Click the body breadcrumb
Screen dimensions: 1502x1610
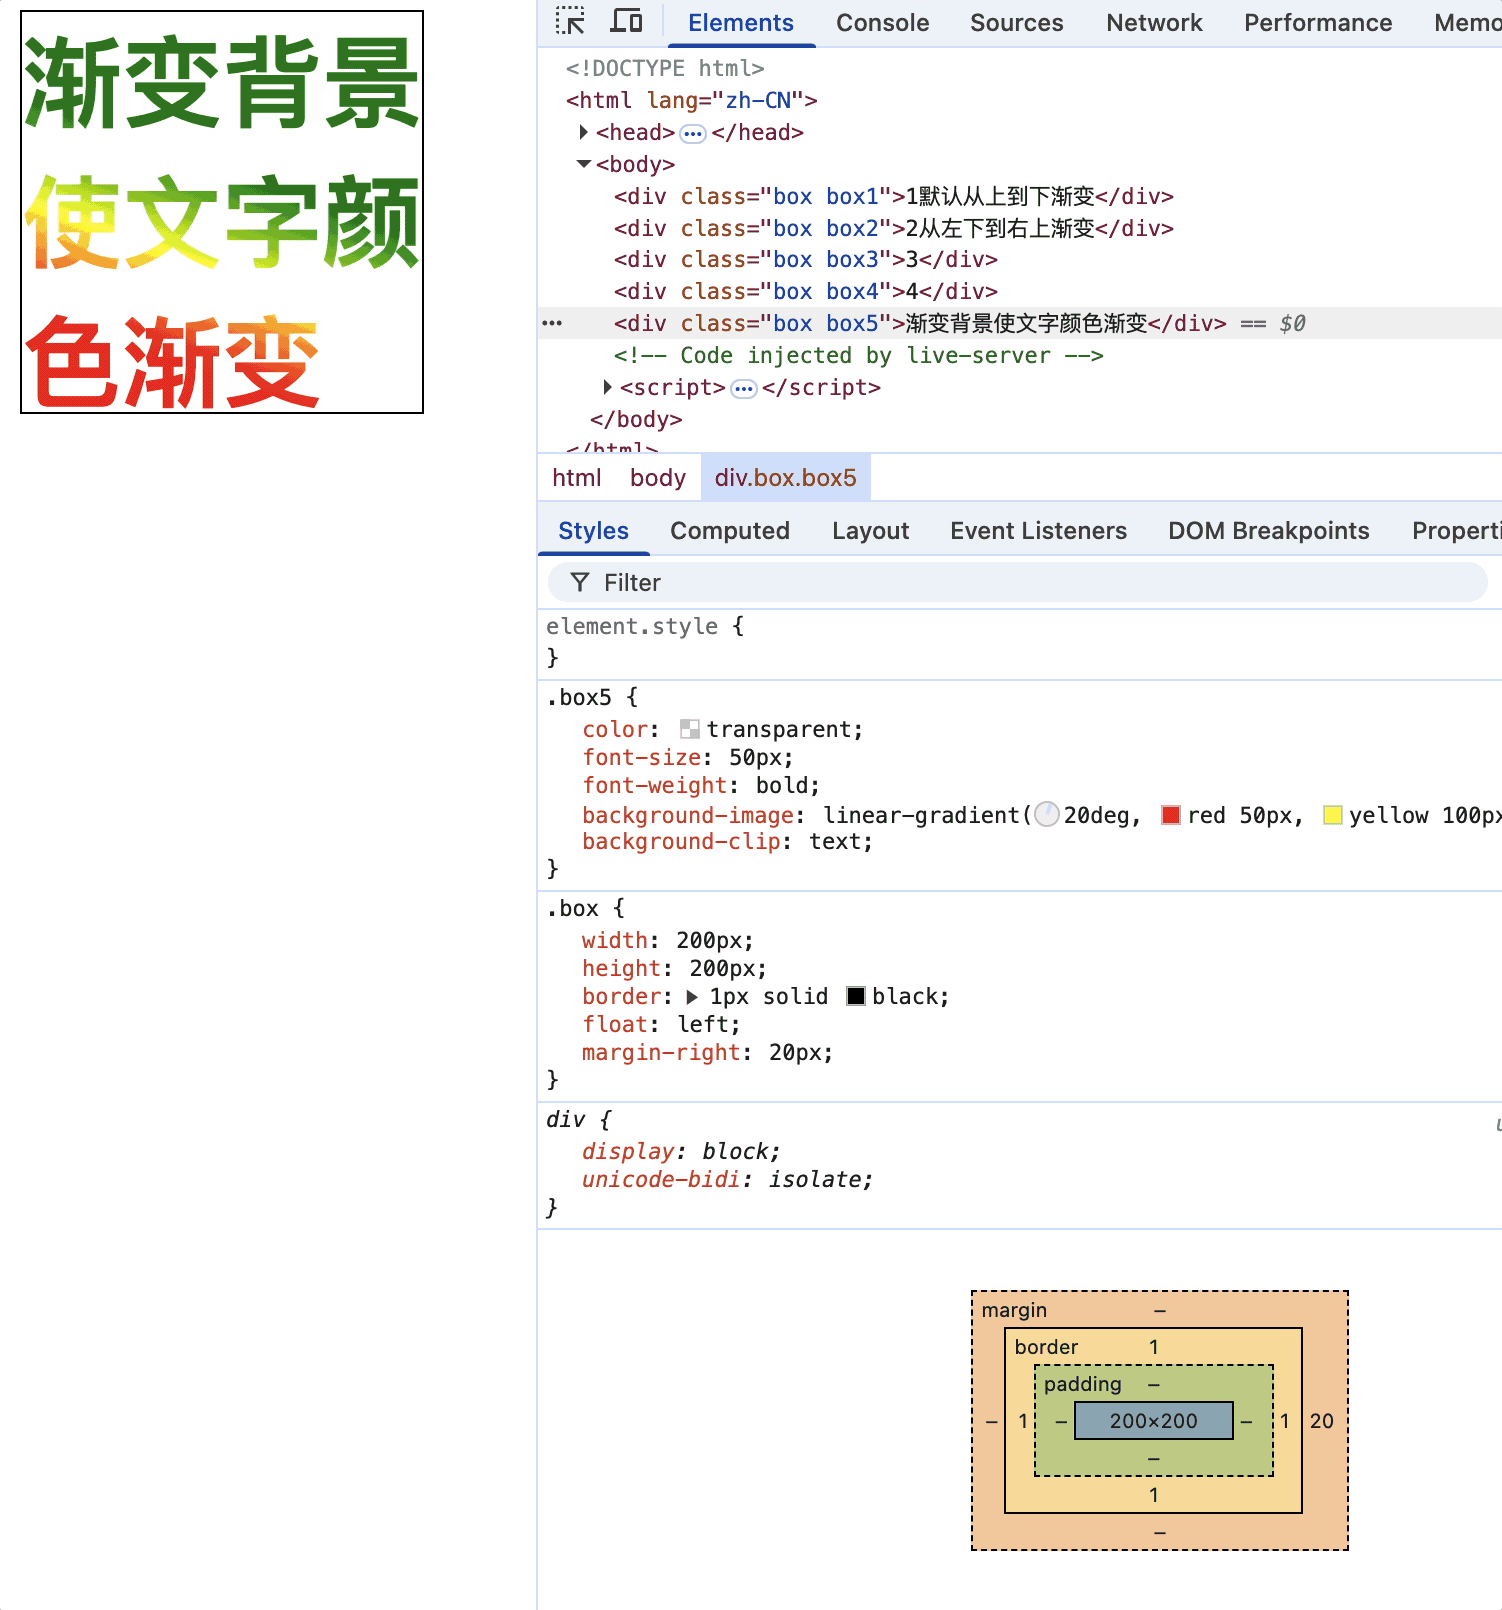click(x=658, y=478)
